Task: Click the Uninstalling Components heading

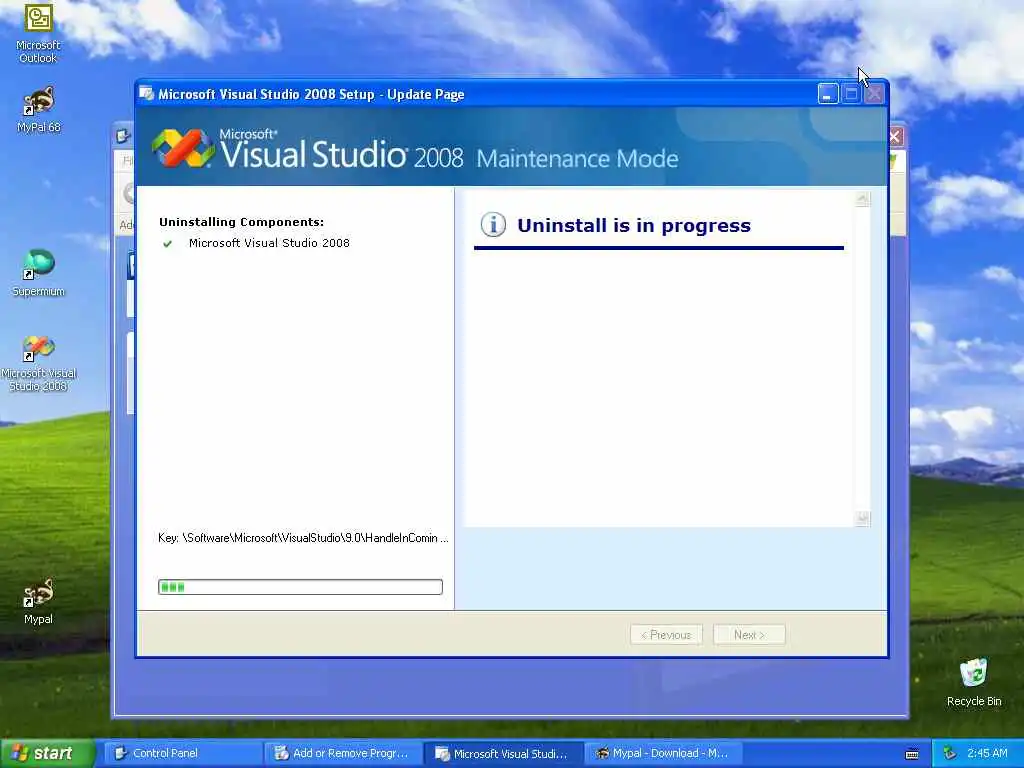Action: (242, 222)
